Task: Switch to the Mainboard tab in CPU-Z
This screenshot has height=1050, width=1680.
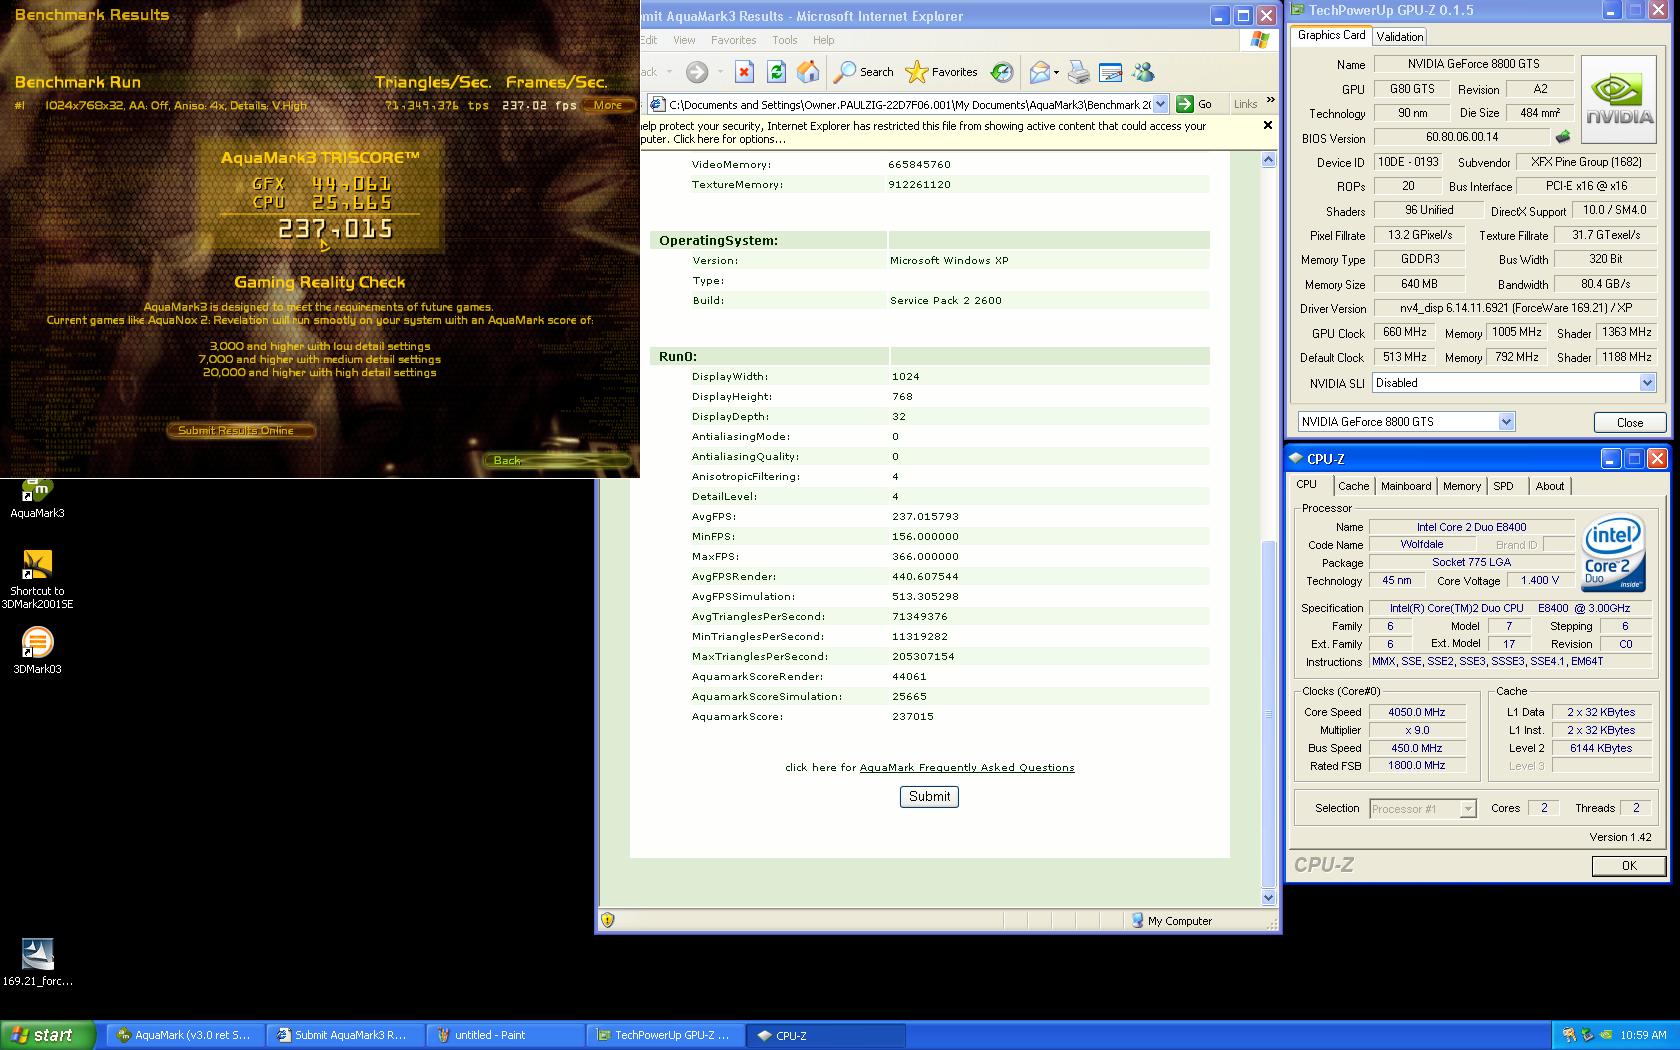Action: click(1405, 486)
